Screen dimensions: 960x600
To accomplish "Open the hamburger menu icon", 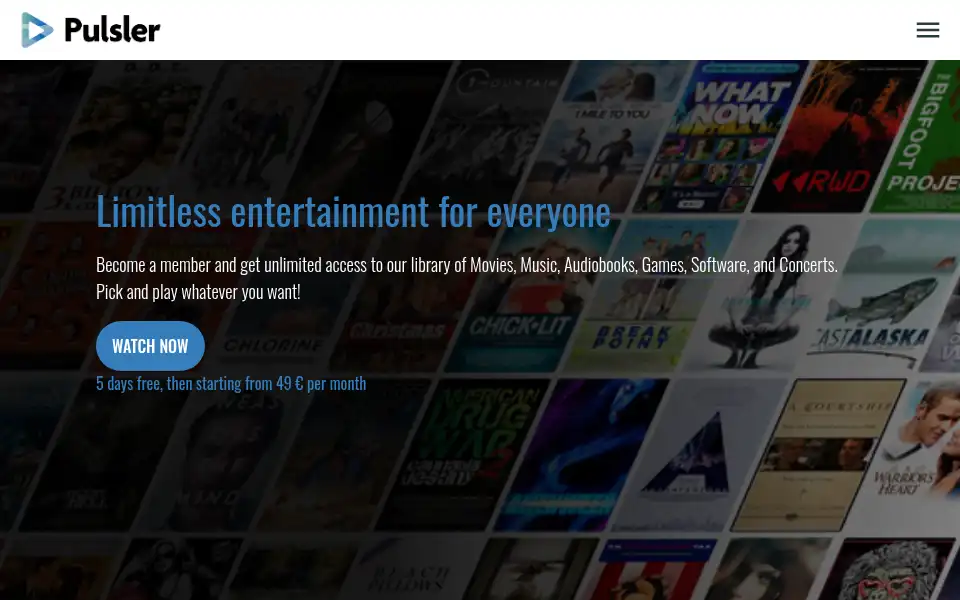I will click(x=928, y=30).
